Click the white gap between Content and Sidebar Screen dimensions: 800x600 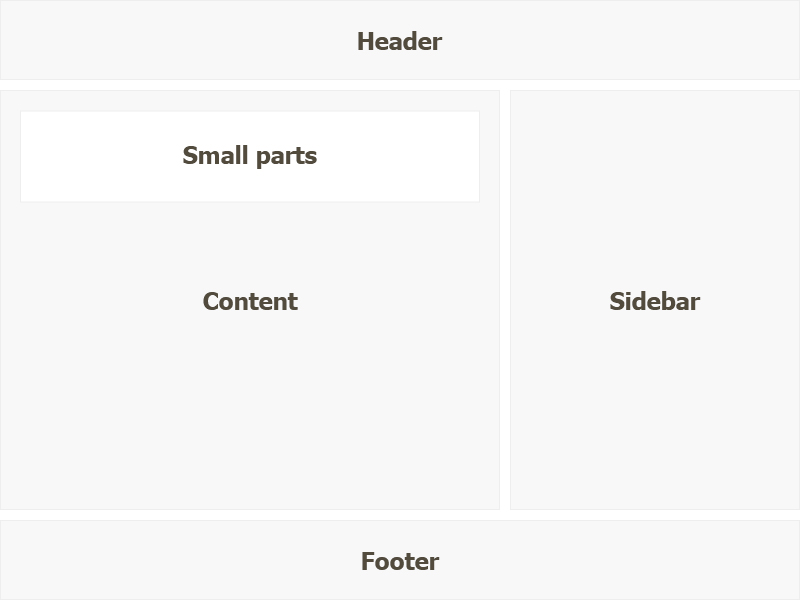click(505, 300)
